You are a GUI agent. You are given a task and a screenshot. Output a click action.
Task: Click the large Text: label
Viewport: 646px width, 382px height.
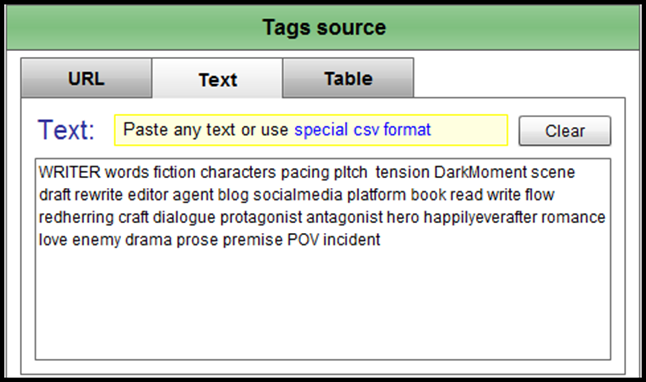point(66,130)
